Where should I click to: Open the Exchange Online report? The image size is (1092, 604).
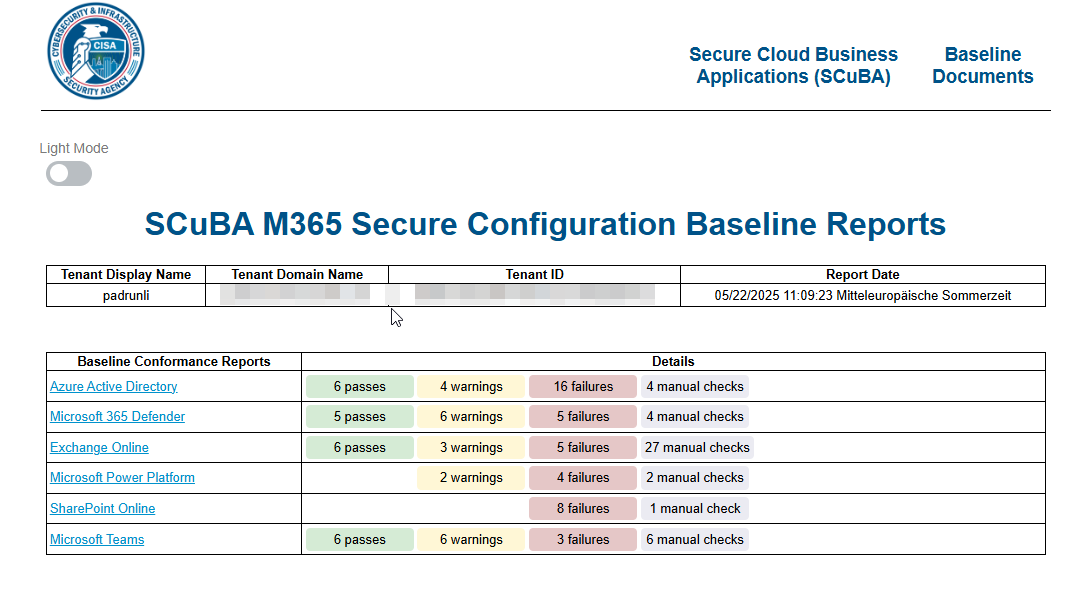pos(99,447)
